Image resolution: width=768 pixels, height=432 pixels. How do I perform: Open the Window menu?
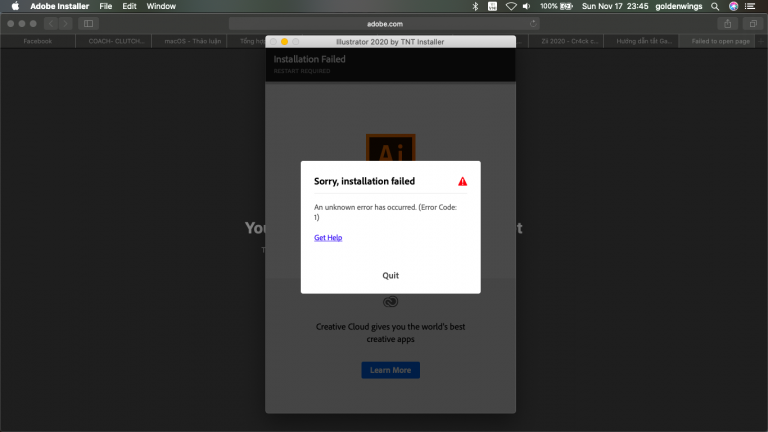(x=161, y=6)
